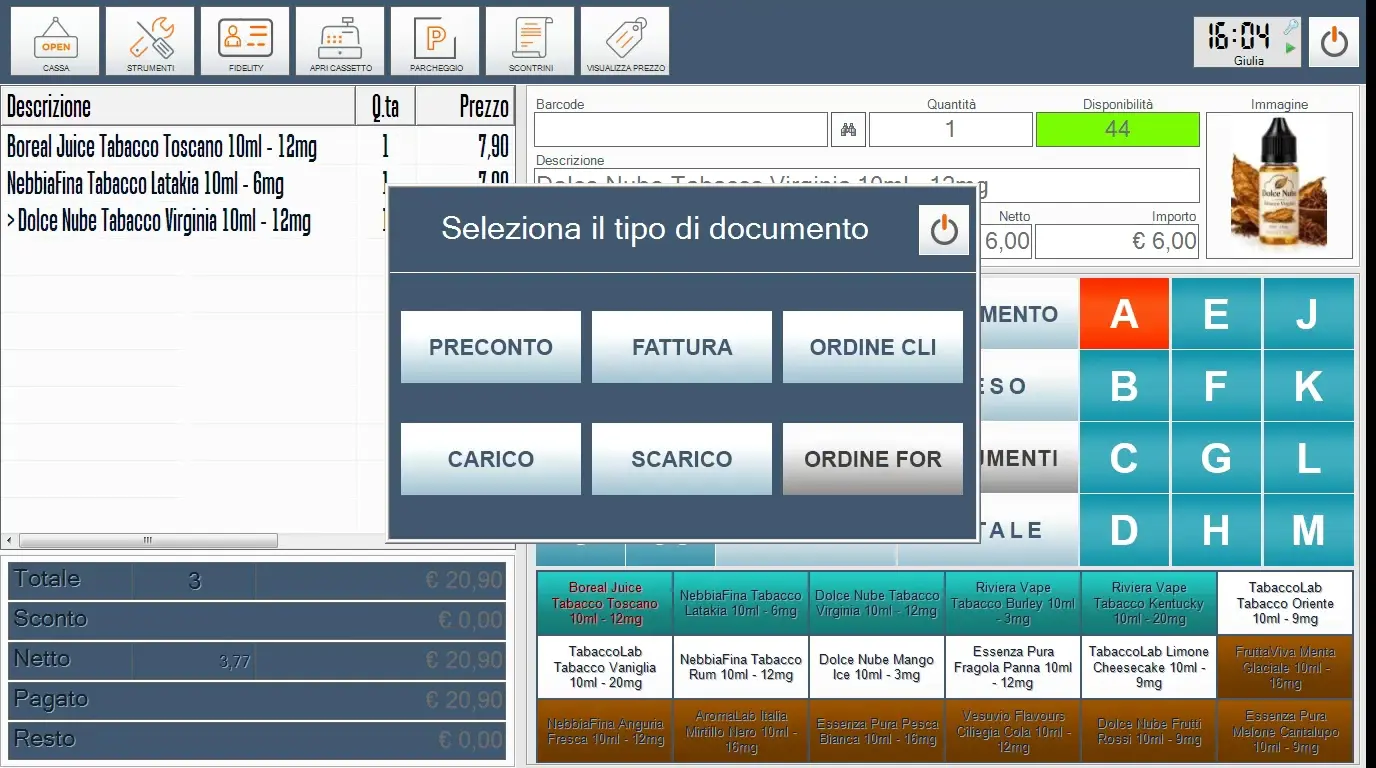The width and height of the screenshot is (1376, 768).
Task: Switch to category K tab
Action: [x=1308, y=386]
